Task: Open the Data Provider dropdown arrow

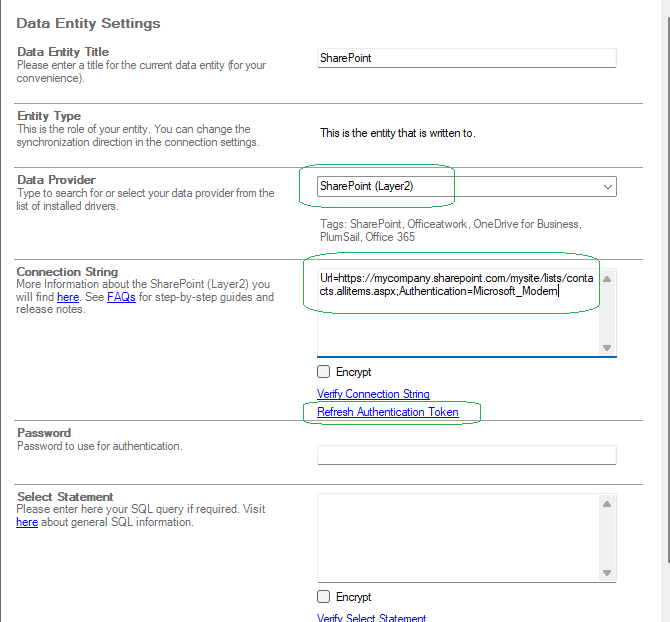Action: tap(608, 187)
